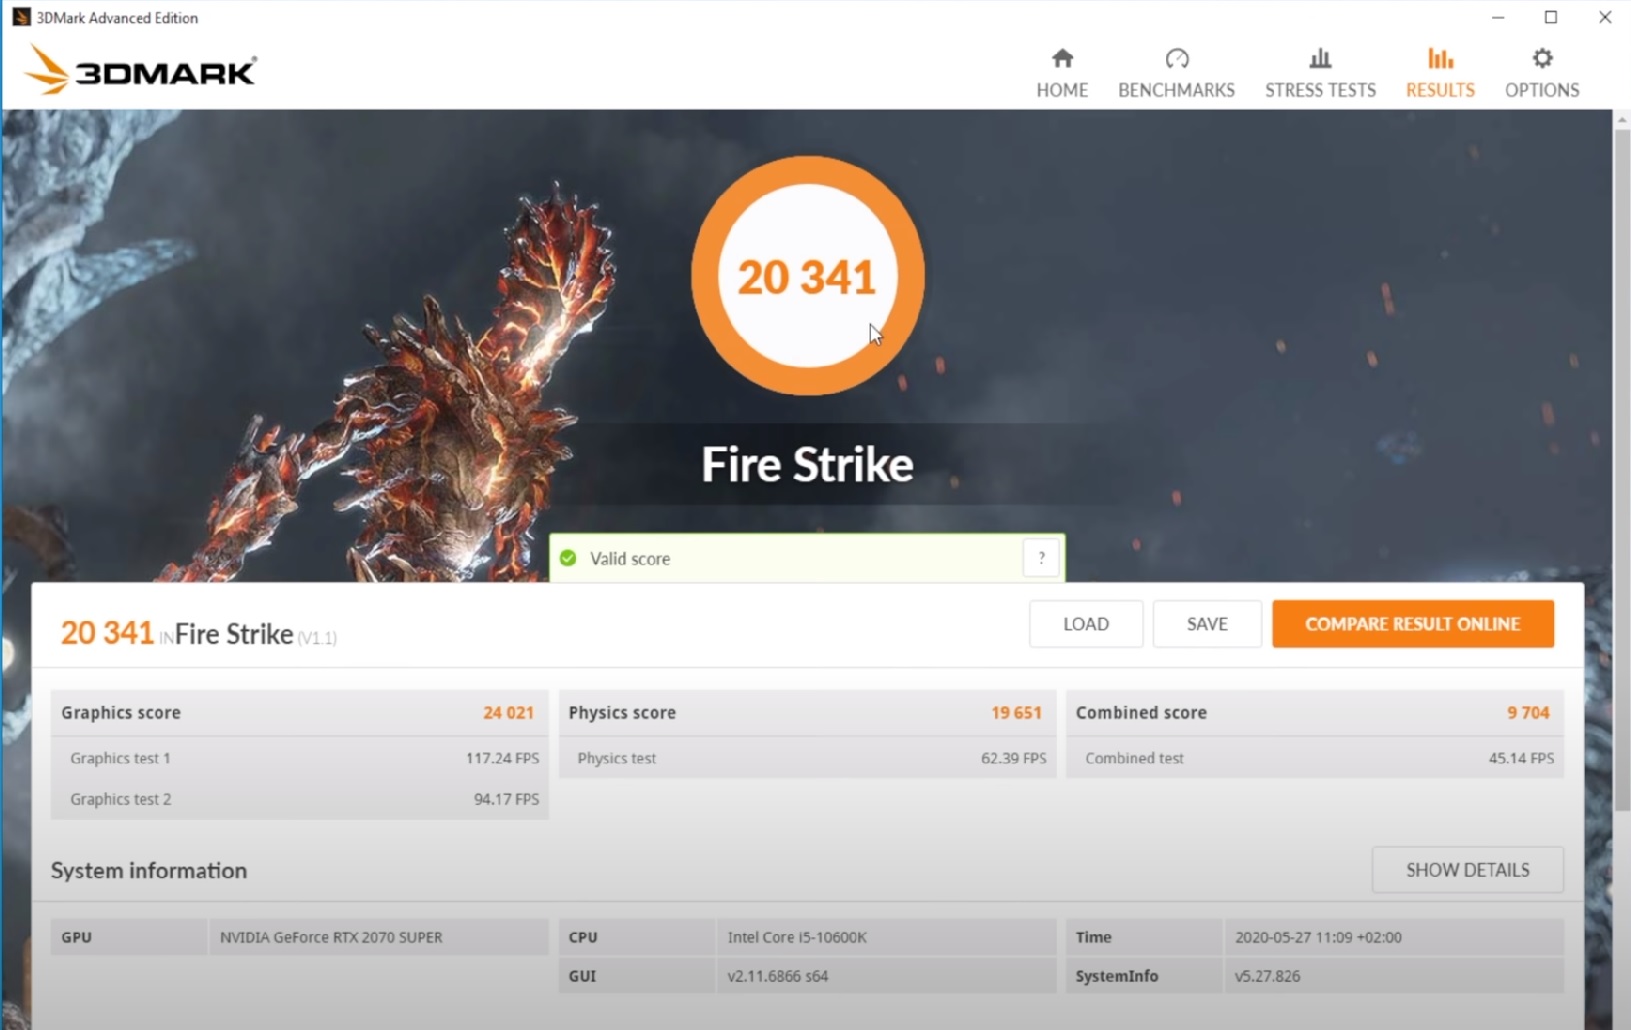
Task: Click the Combined score value 9 704
Action: pos(1528,713)
